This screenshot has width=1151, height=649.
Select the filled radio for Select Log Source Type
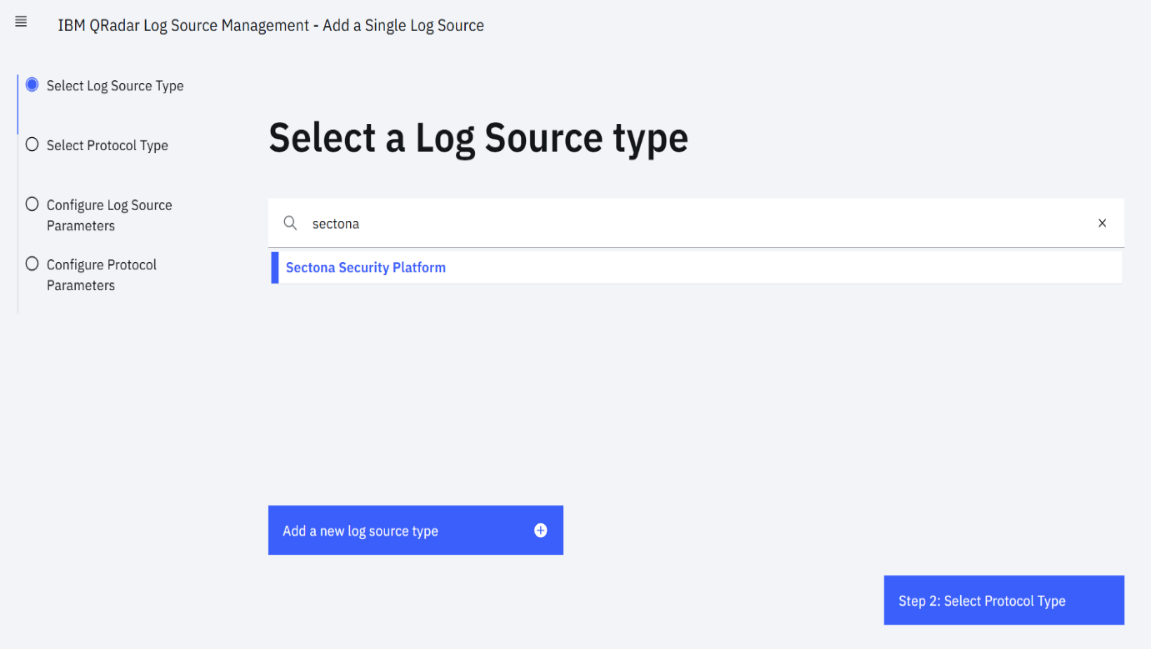(31, 85)
